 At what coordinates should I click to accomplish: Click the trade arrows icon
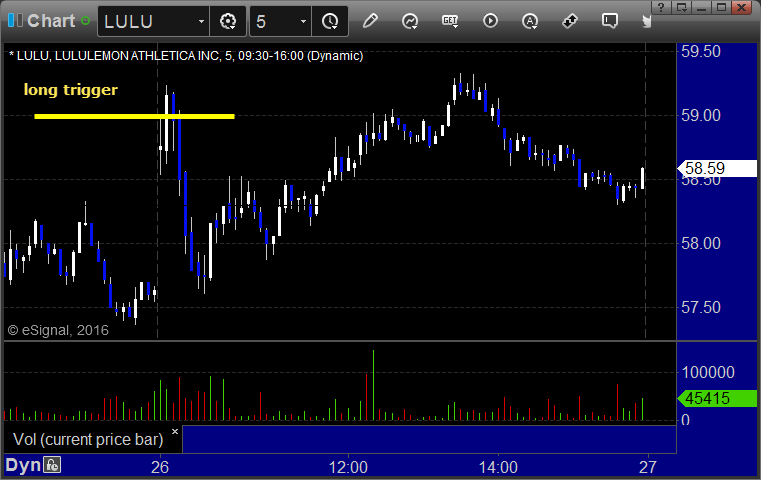coord(570,21)
